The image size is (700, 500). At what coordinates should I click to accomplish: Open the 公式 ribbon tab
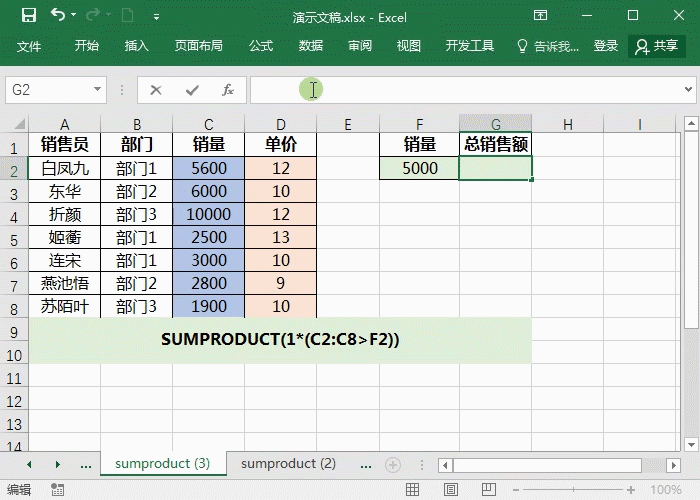tap(260, 46)
